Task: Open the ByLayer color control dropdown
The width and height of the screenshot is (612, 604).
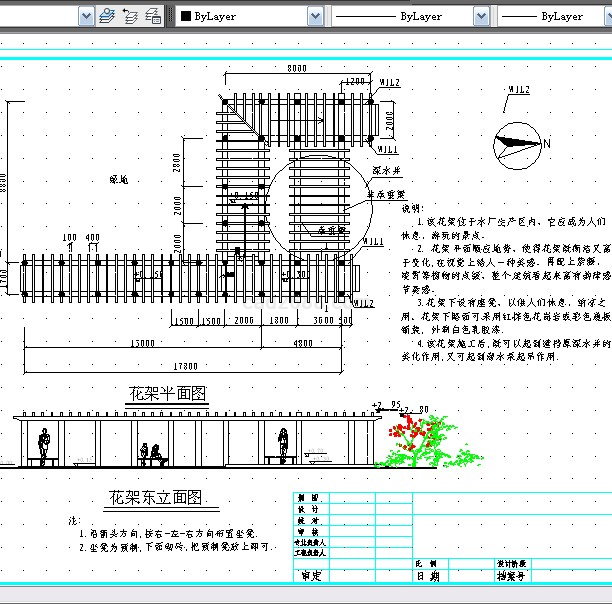Action: 315,16
